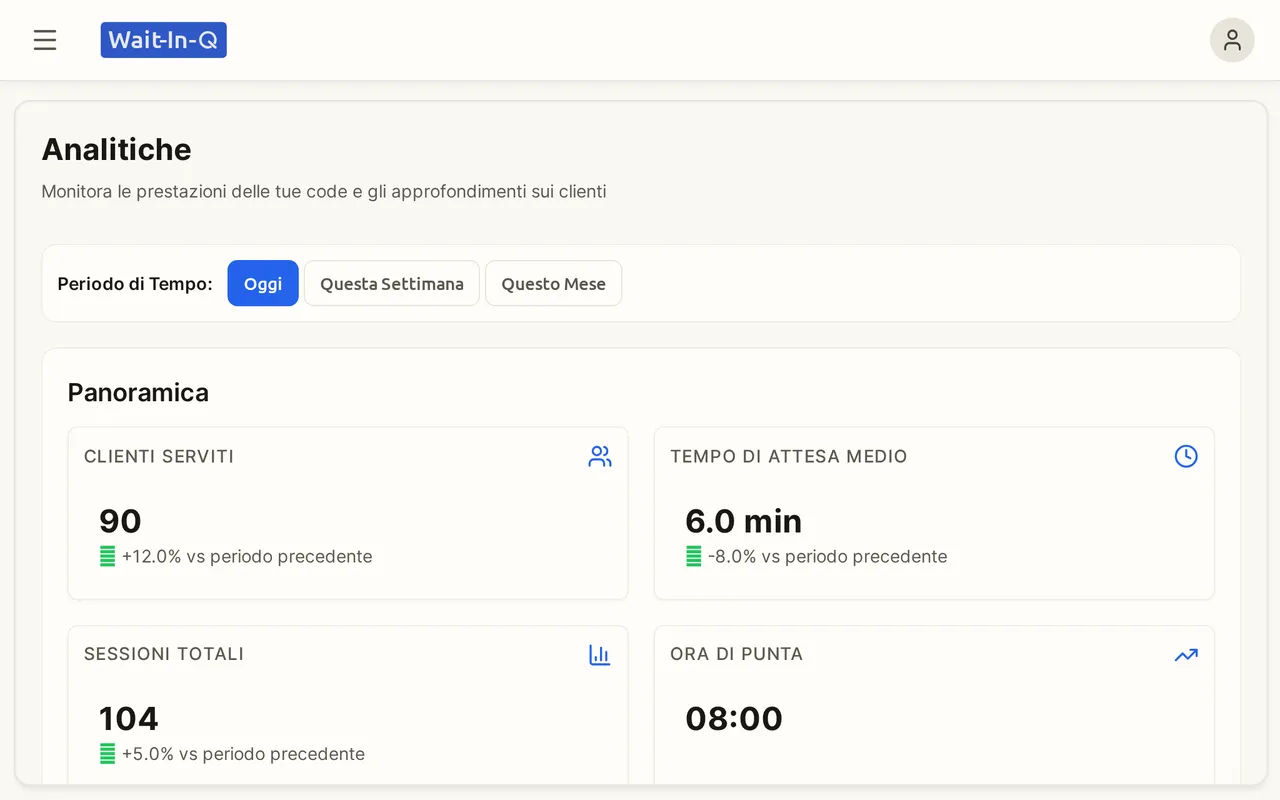Viewport: 1280px width, 800px height.
Task: Click the green trend icon beside +5.0%
Action: 108,754
